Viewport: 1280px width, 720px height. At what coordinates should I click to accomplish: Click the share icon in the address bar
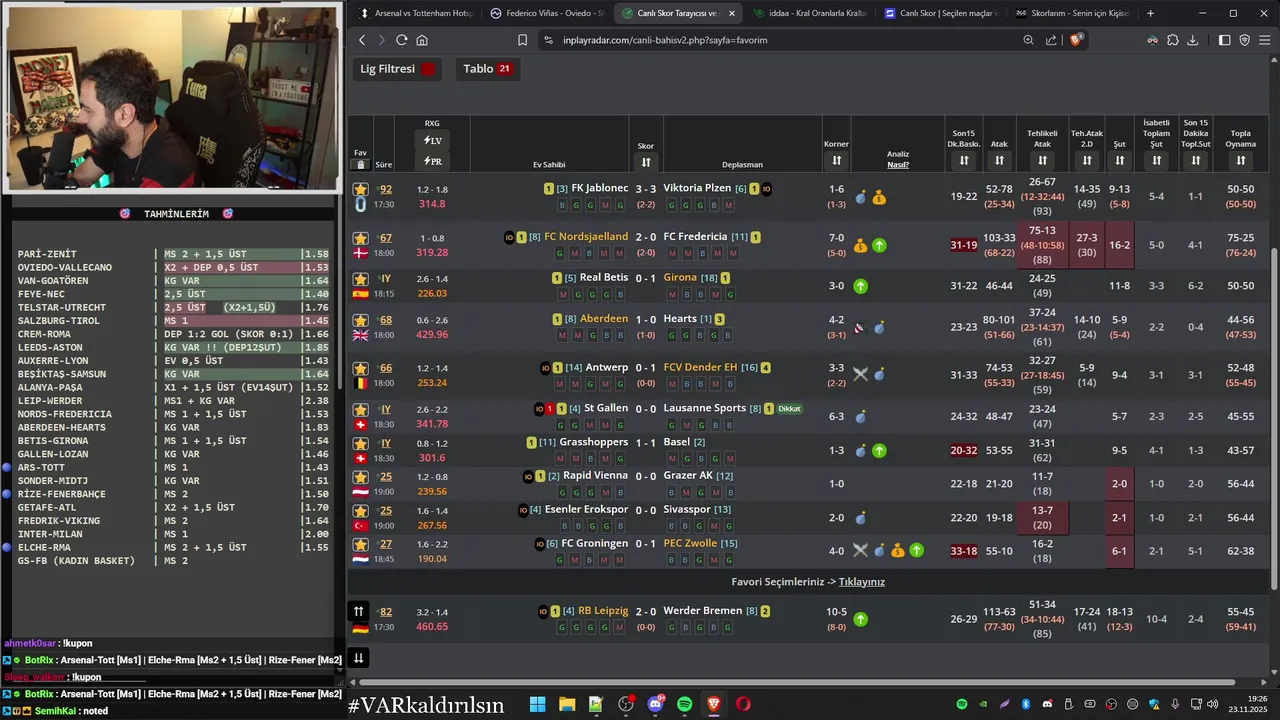[1051, 40]
